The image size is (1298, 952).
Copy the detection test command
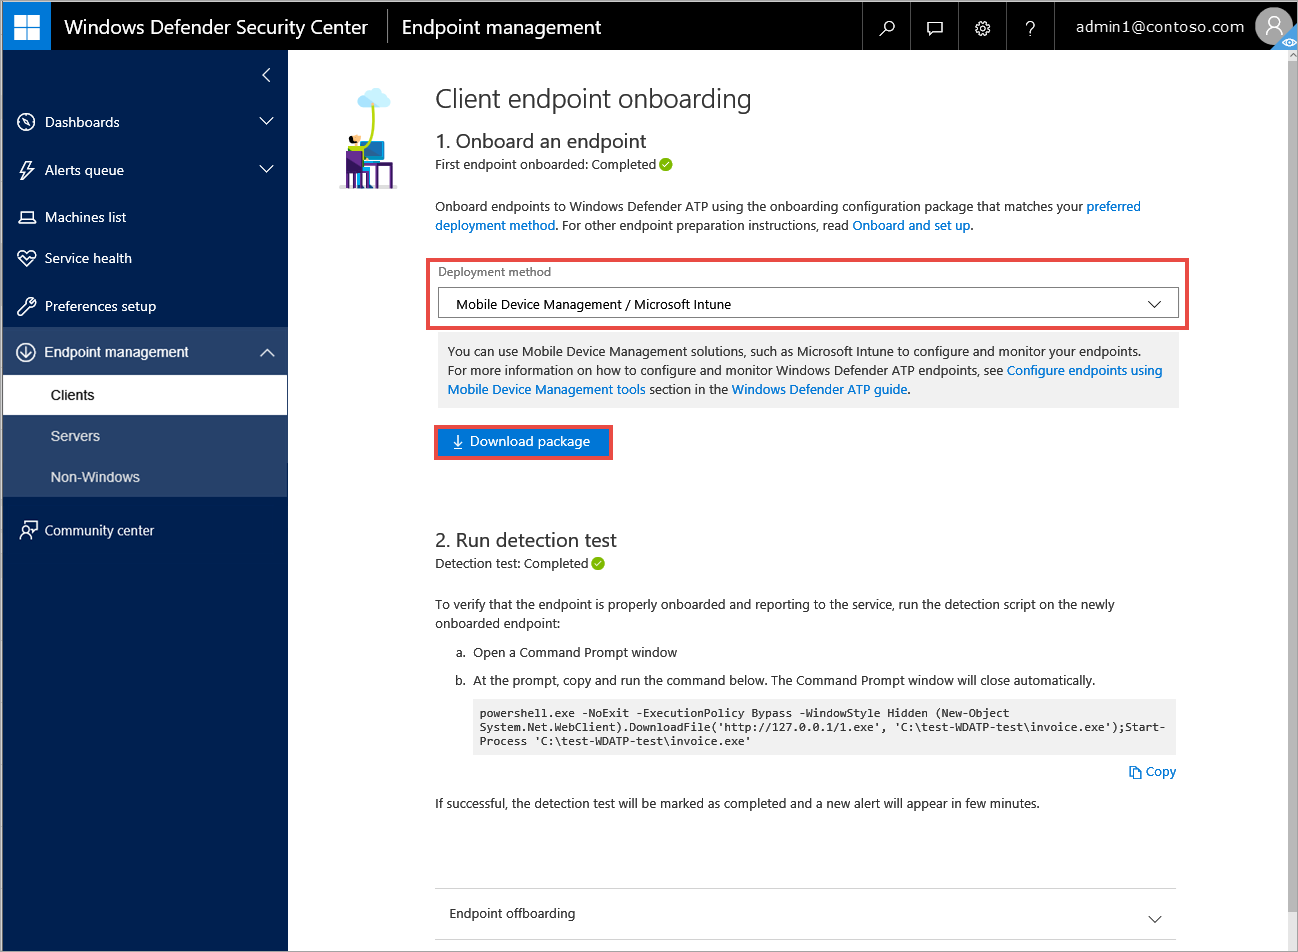pos(1152,772)
